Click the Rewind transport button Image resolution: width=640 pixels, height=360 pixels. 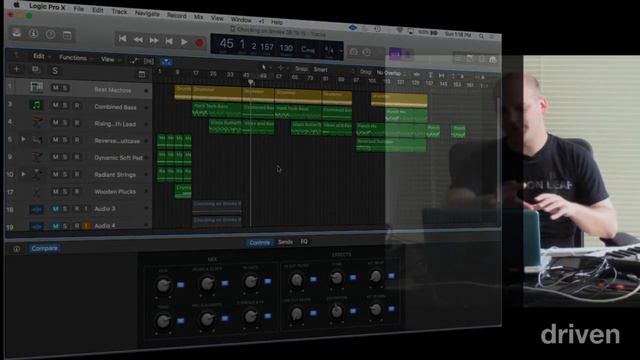tap(138, 40)
